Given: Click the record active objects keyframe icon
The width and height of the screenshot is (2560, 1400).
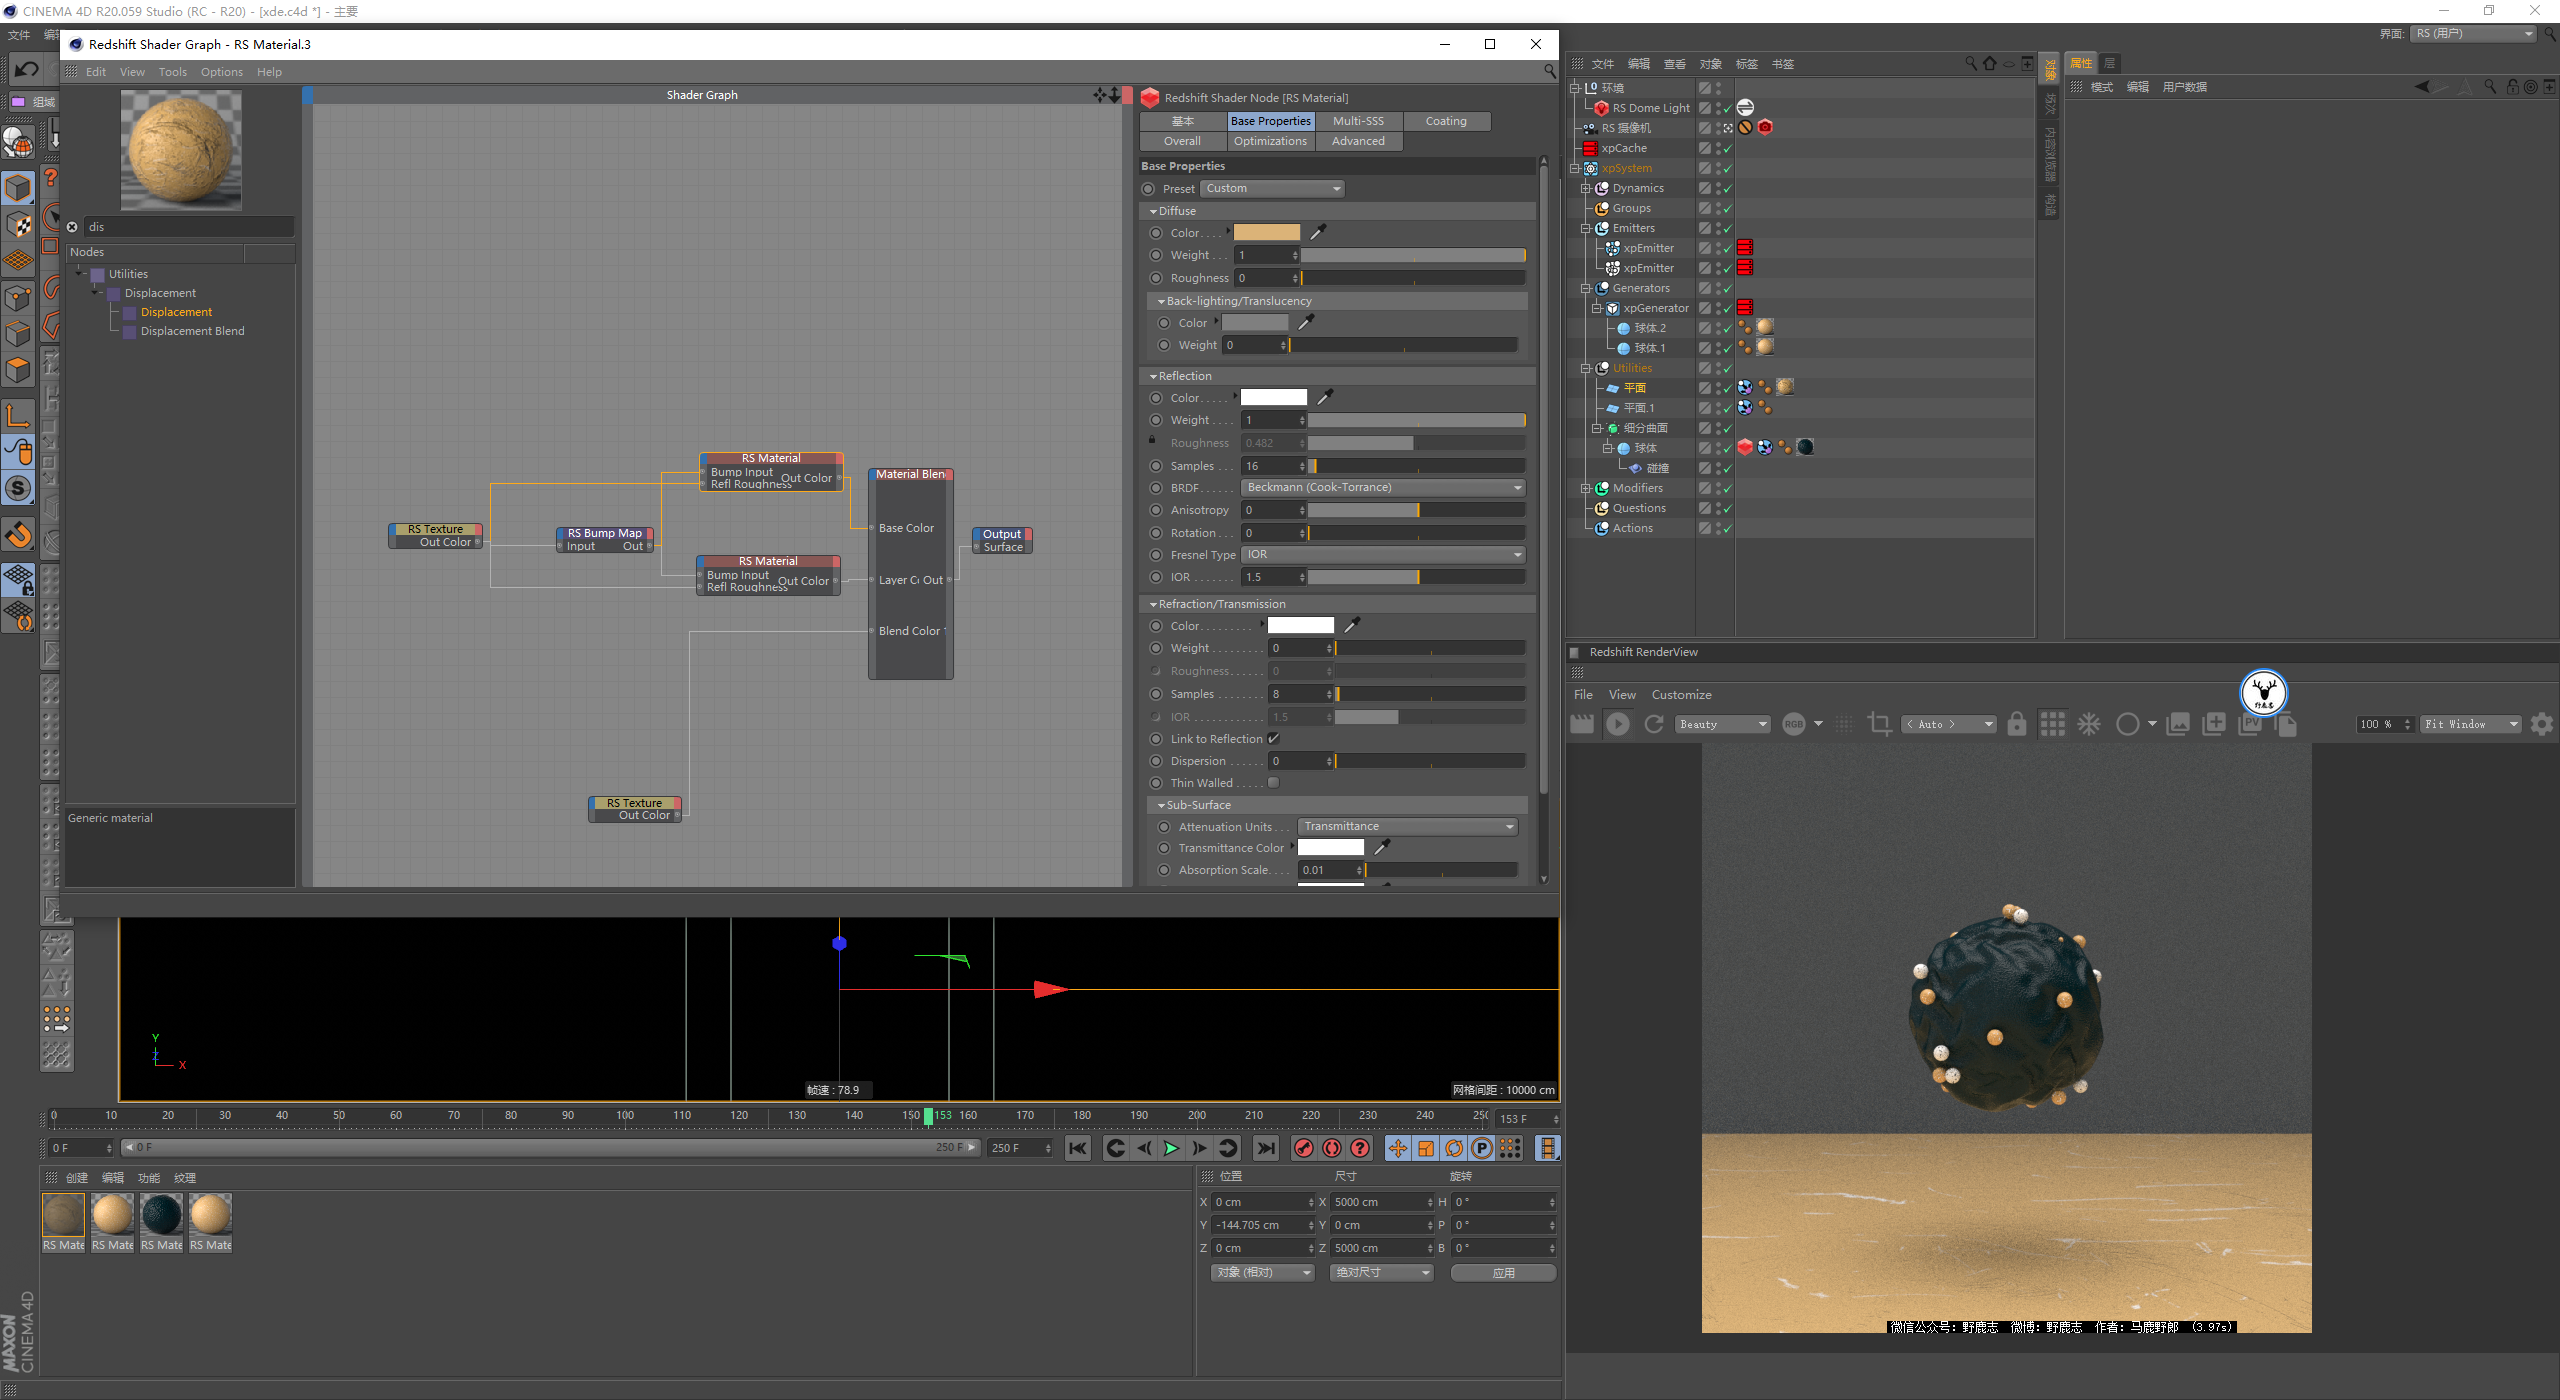Looking at the screenshot, I should pos(1303,1148).
